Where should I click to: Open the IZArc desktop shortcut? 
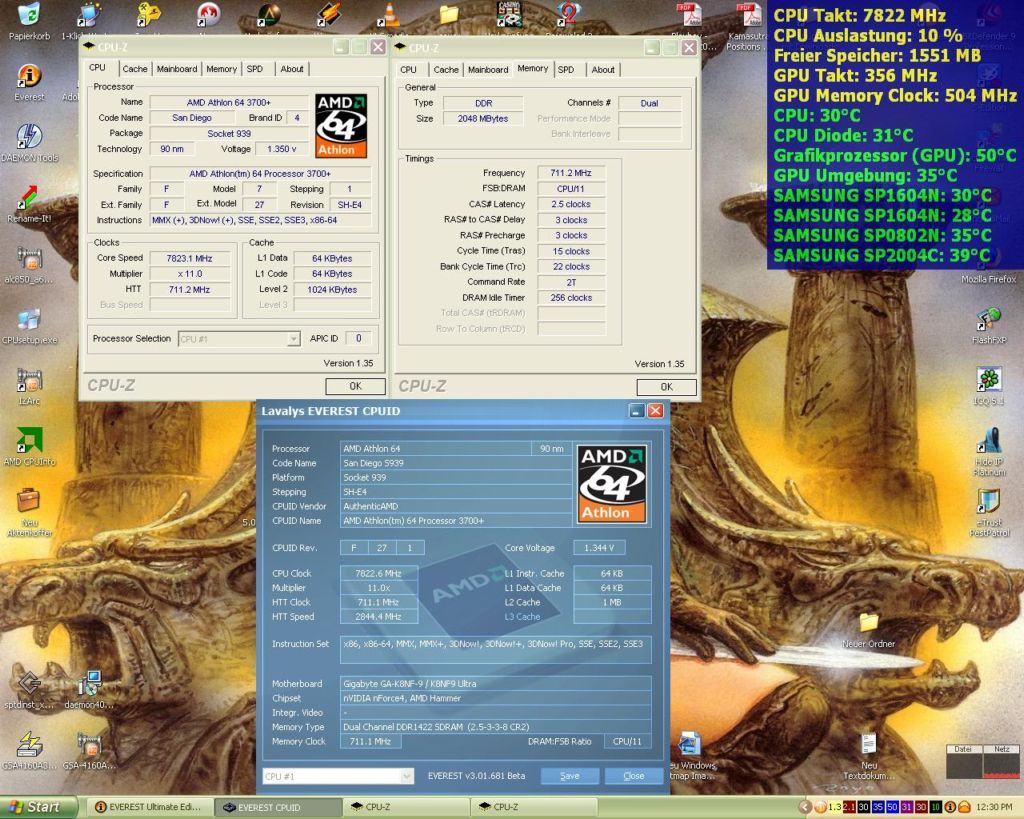(29, 380)
